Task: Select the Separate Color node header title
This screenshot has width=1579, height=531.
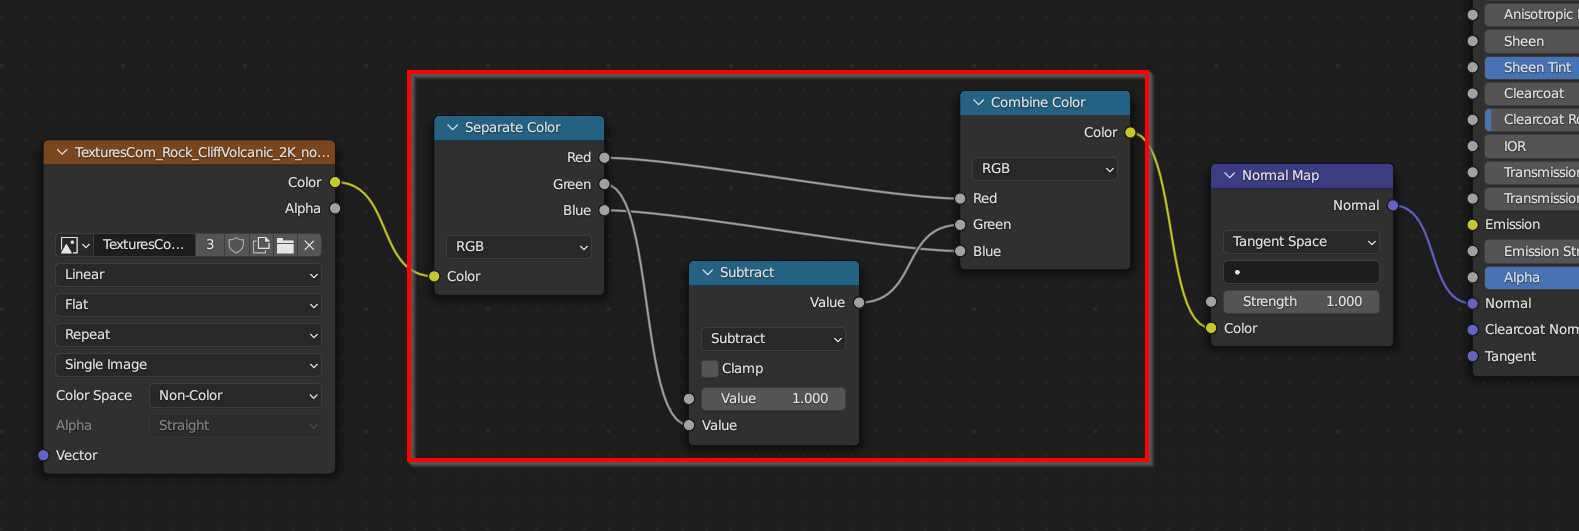Action: (x=512, y=127)
